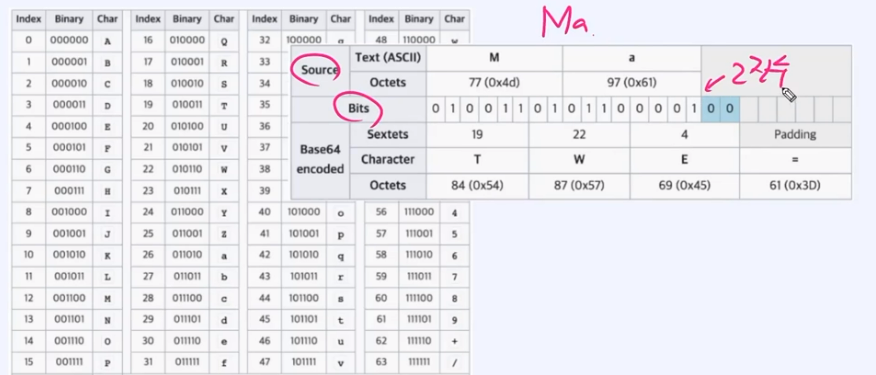Select binary value '010011'

[x=187, y=105]
